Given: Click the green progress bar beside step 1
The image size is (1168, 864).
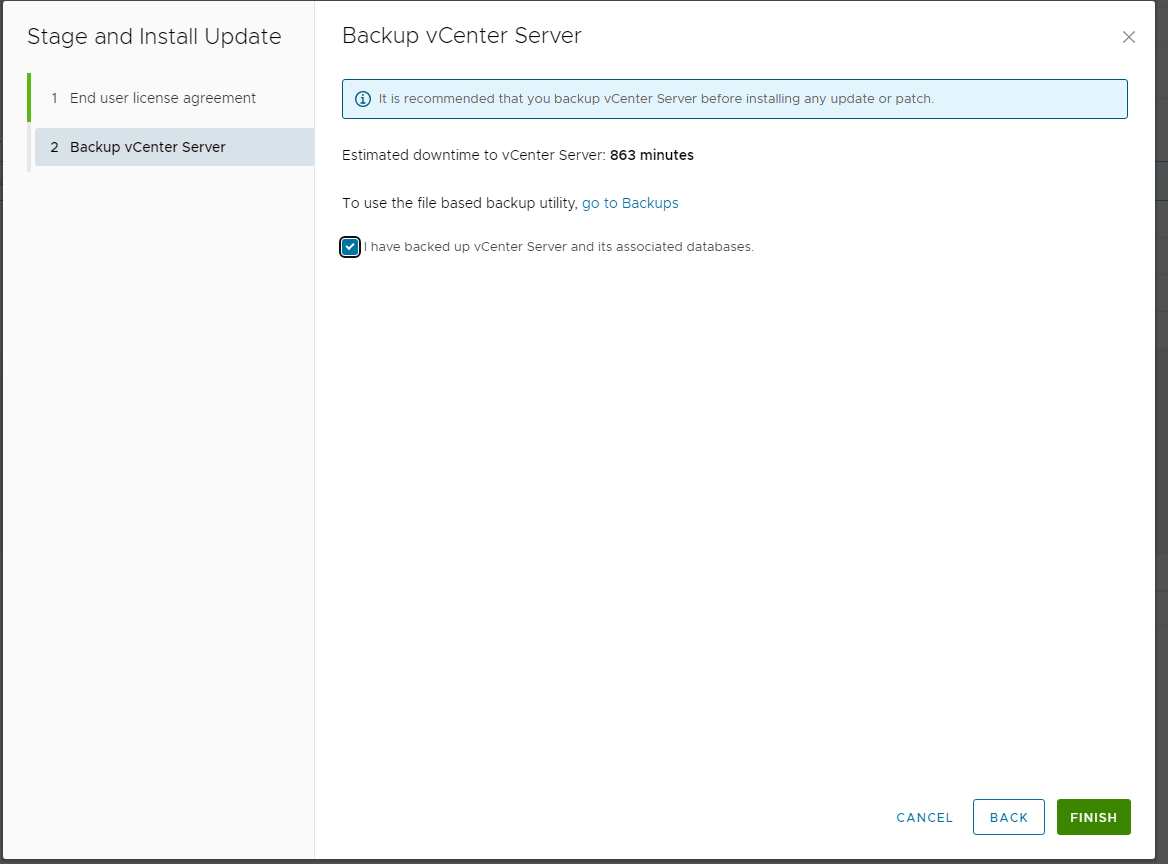Looking at the screenshot, I should (31, 97).
